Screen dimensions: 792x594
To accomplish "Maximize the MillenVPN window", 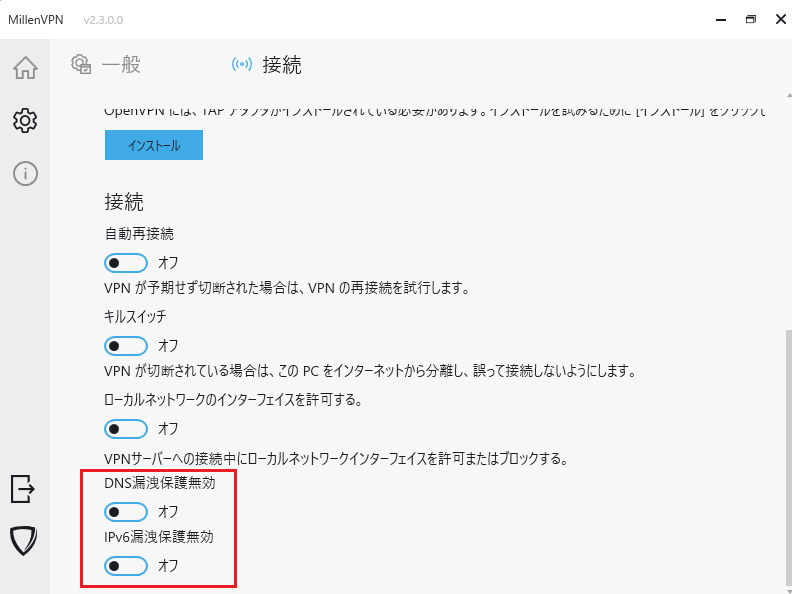I will pos(750,19).
